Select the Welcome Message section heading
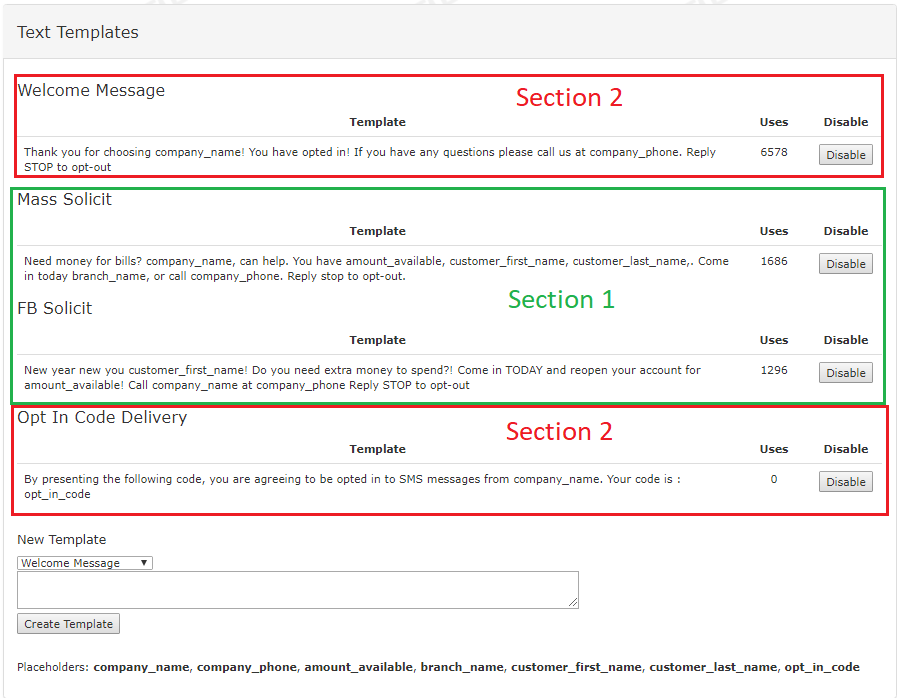Image resolution: width=897 pixels, height=698 pixels. pyautogui.click(x=91, y=90)
